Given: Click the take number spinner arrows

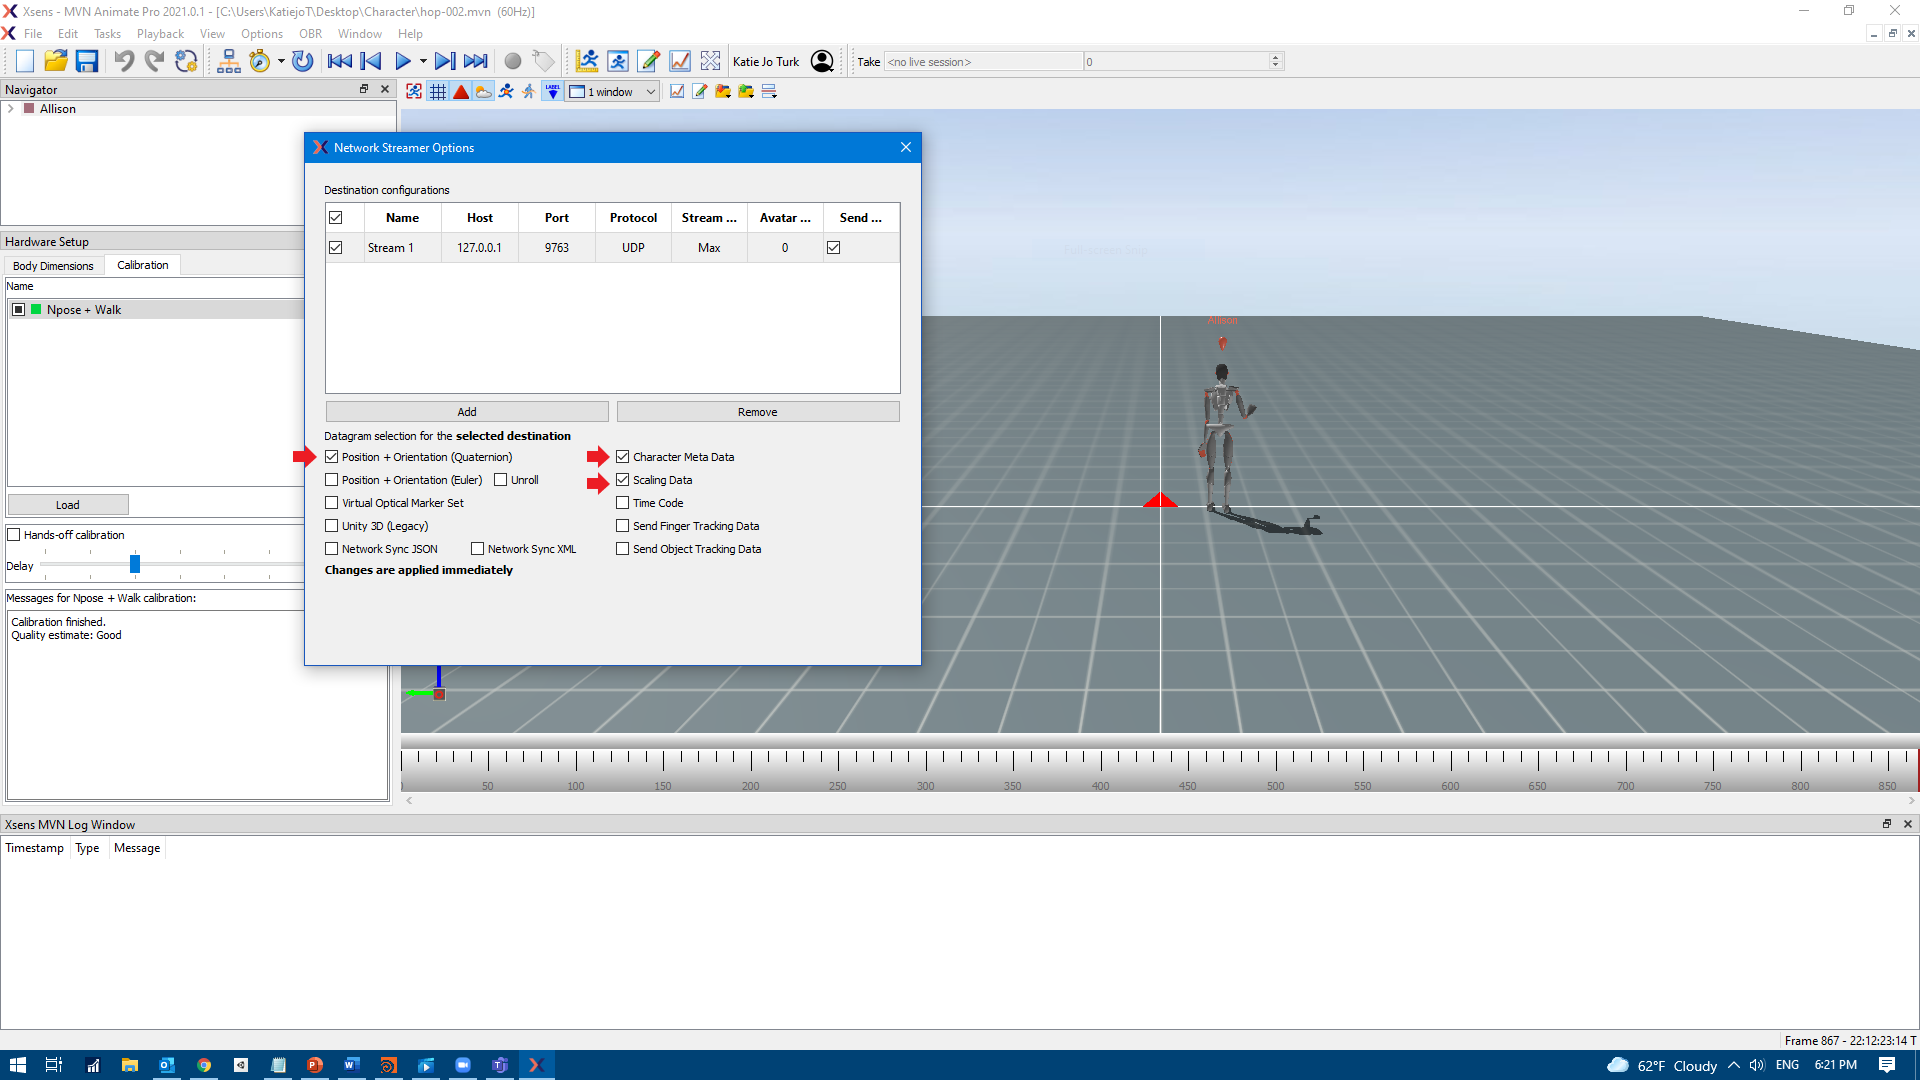Looking at the screenshot, I should click(1275, 61).
